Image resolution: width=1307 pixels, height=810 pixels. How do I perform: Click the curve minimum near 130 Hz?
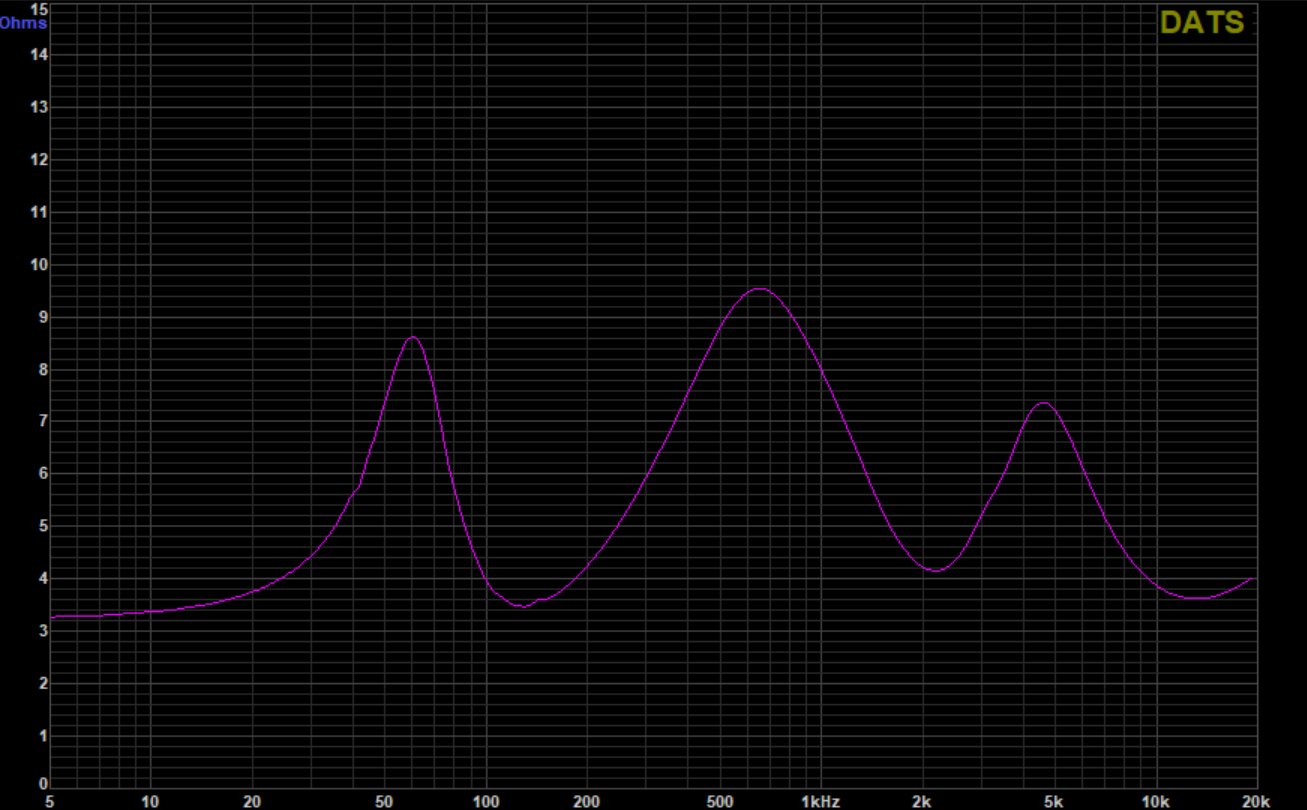[x=524, y=606]
